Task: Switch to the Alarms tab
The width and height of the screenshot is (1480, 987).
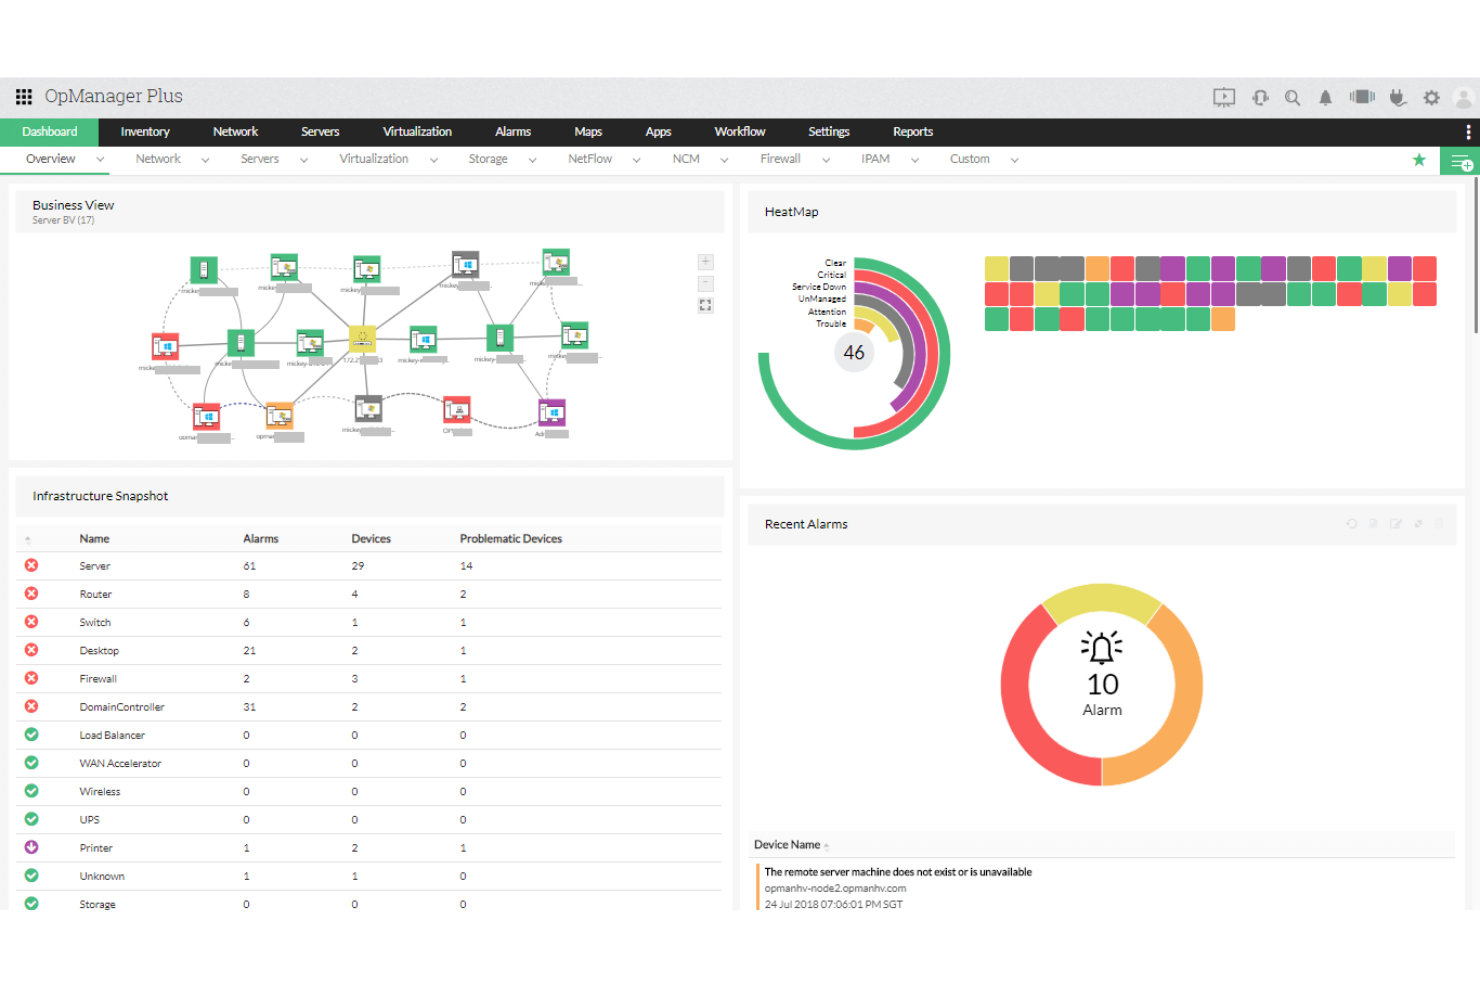Action: pyautogui.click(x=512, y=131)
